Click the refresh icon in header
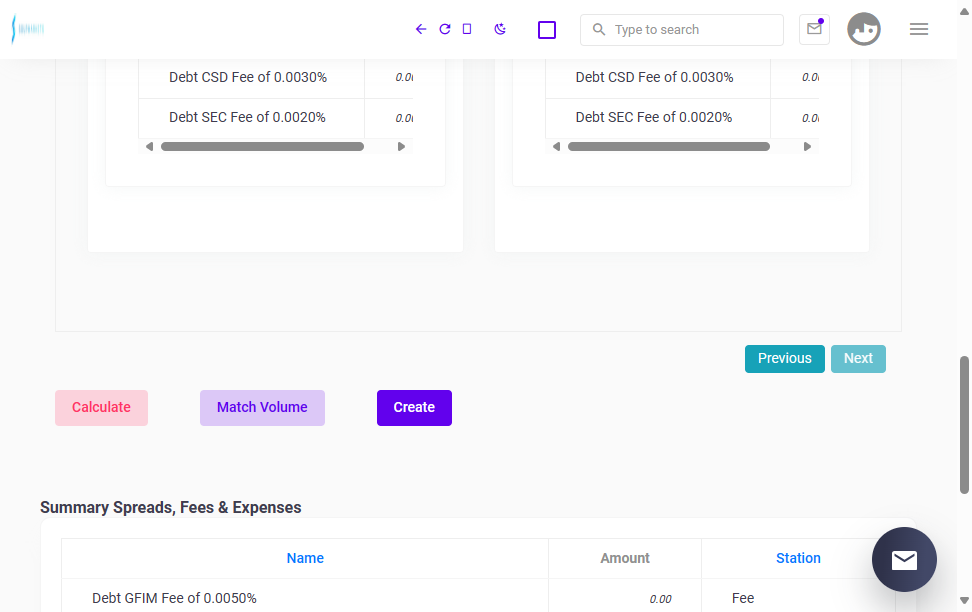The height and width of the screenshot is (612, 972). 444,29
